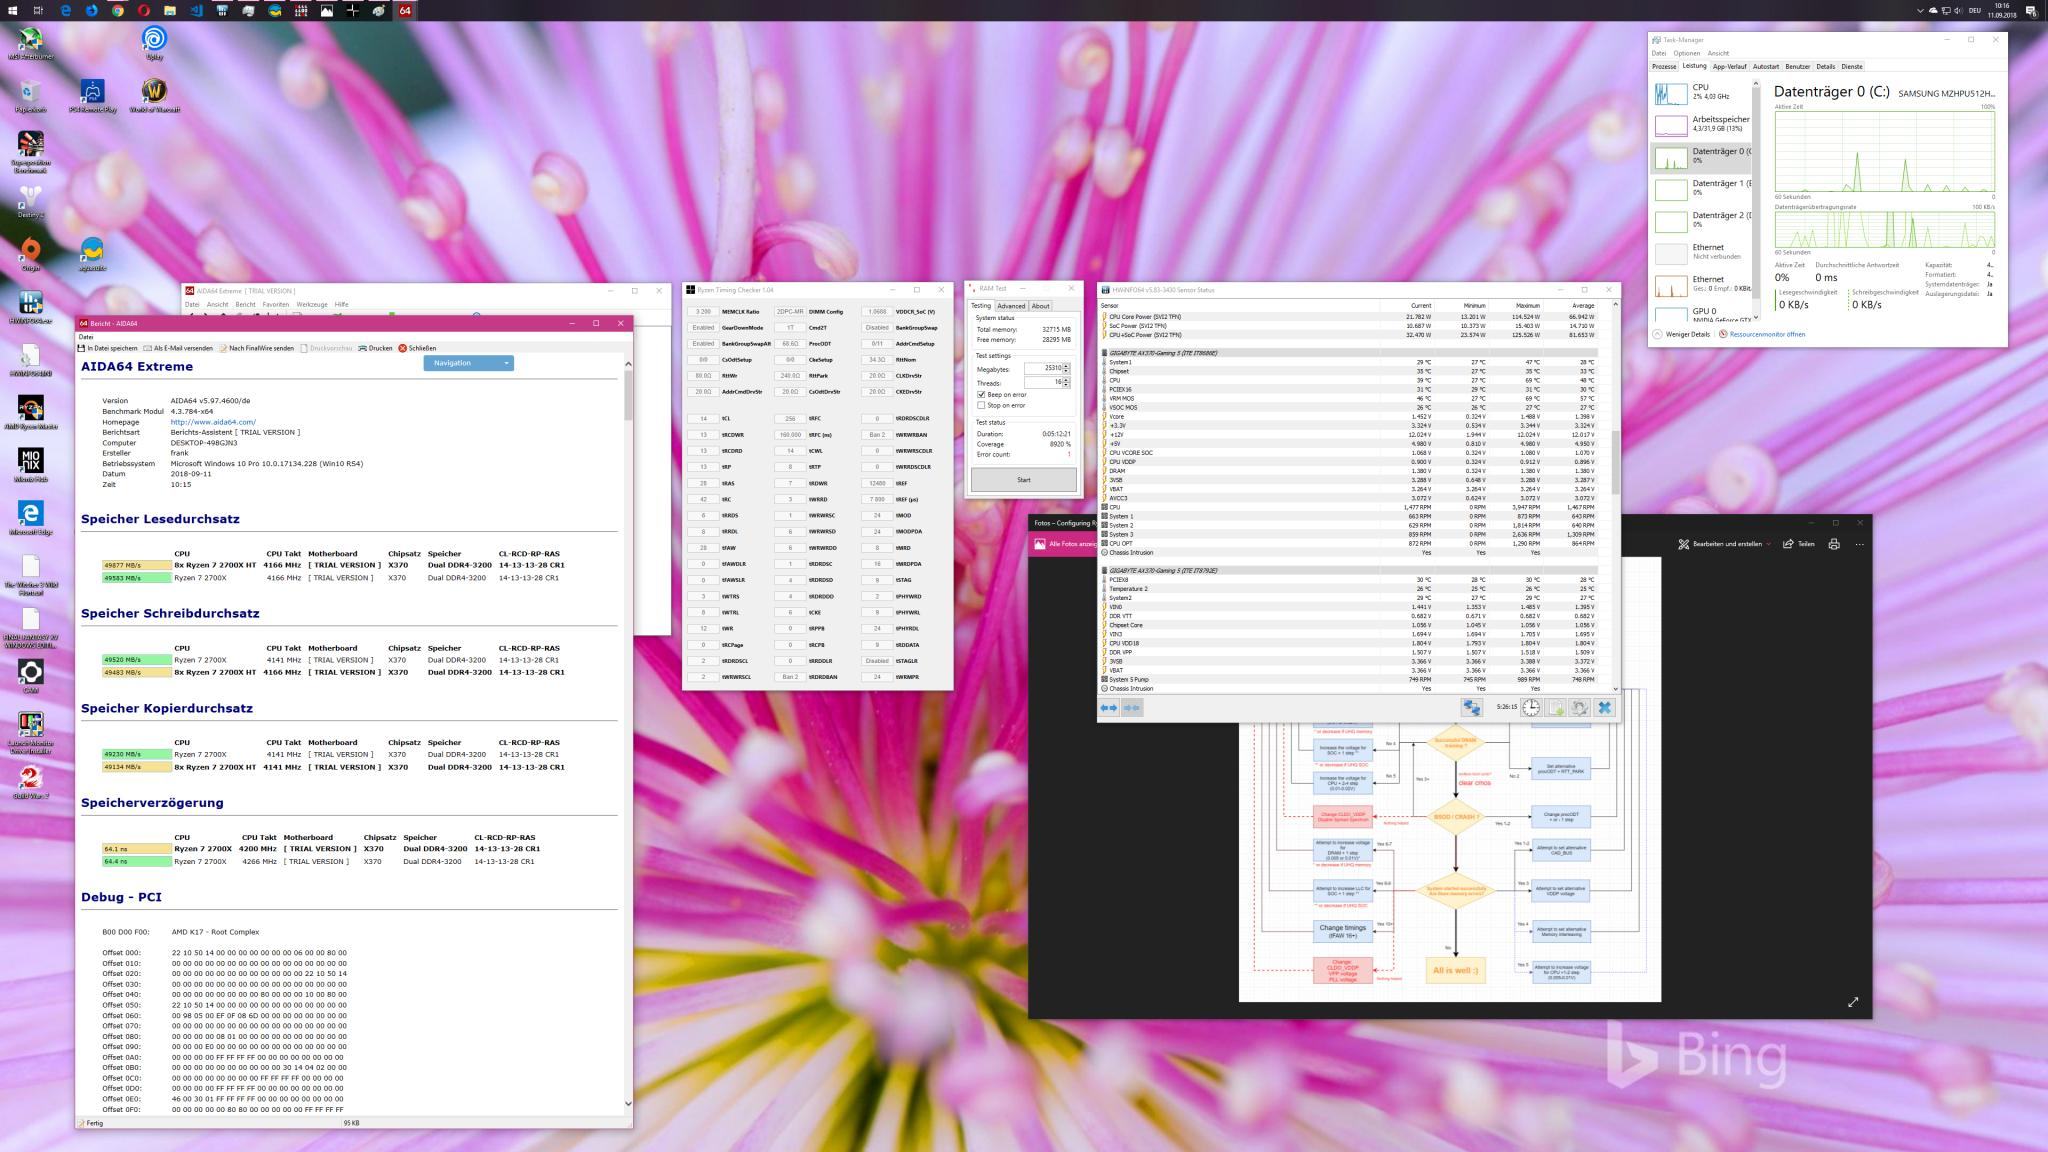Enable Stop on error checkbox

981,405
